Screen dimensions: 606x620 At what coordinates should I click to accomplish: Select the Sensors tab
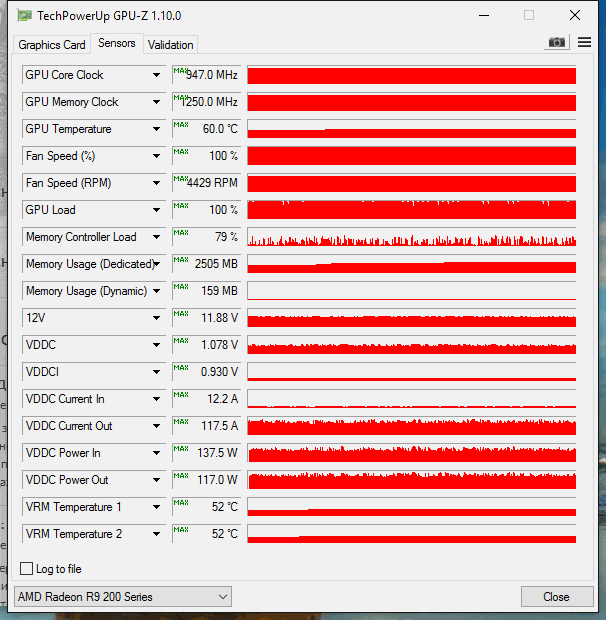tap(117, 43)
